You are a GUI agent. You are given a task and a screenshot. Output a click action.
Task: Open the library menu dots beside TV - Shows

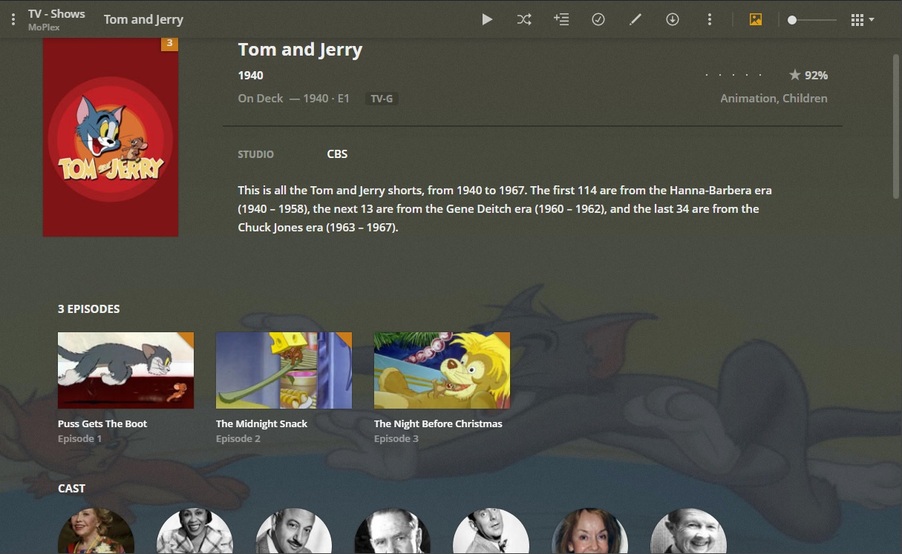[13, 20]
